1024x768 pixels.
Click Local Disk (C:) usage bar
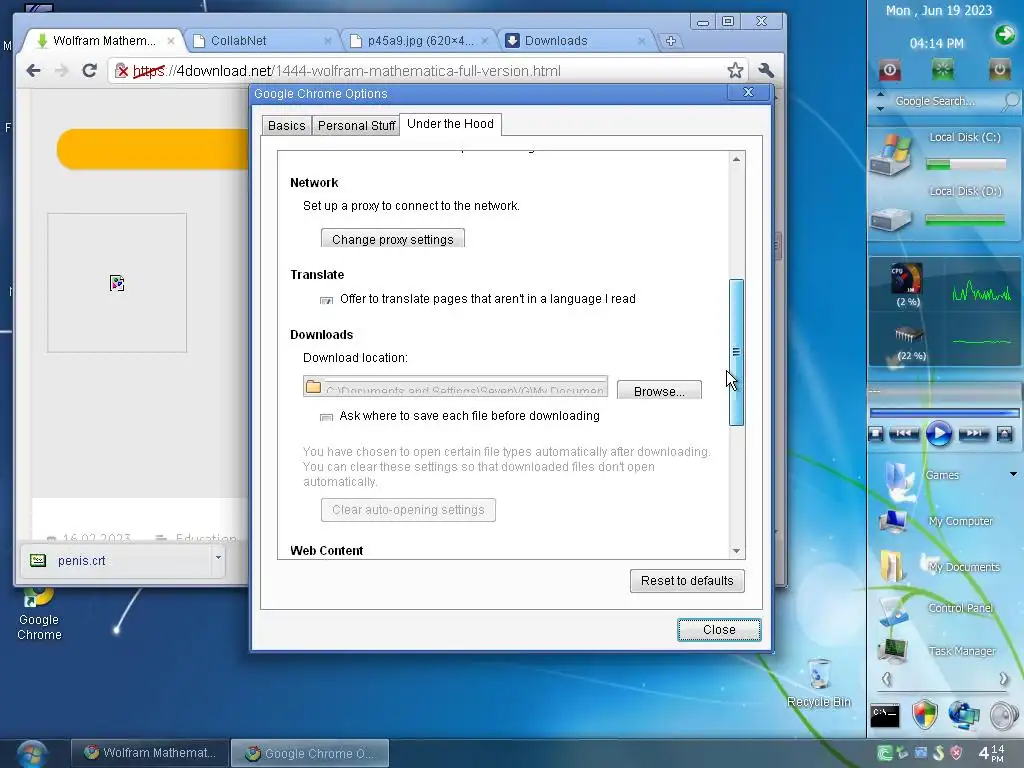pyautogui.click(x=966, y=165)
